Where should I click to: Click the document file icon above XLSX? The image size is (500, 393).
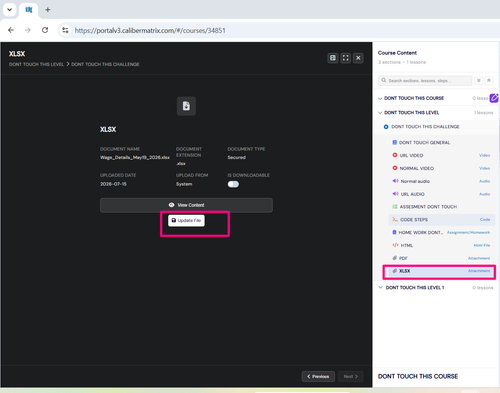[x=186, y=106]
